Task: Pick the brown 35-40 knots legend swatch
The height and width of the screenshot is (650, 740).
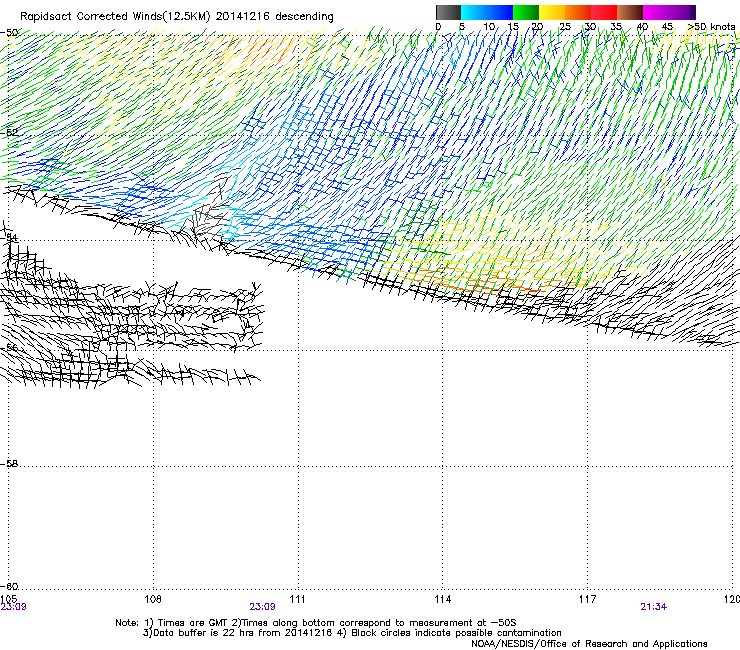Action: click(630, 12)
